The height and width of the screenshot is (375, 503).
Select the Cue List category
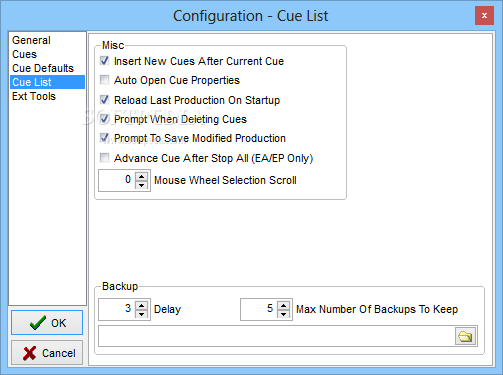coord(47,82)
